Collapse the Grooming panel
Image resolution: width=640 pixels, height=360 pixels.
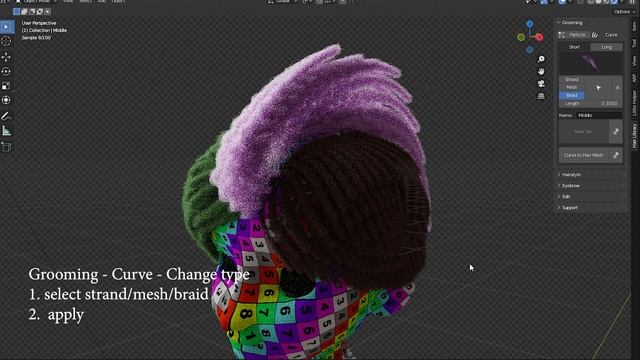click(571, 22)
